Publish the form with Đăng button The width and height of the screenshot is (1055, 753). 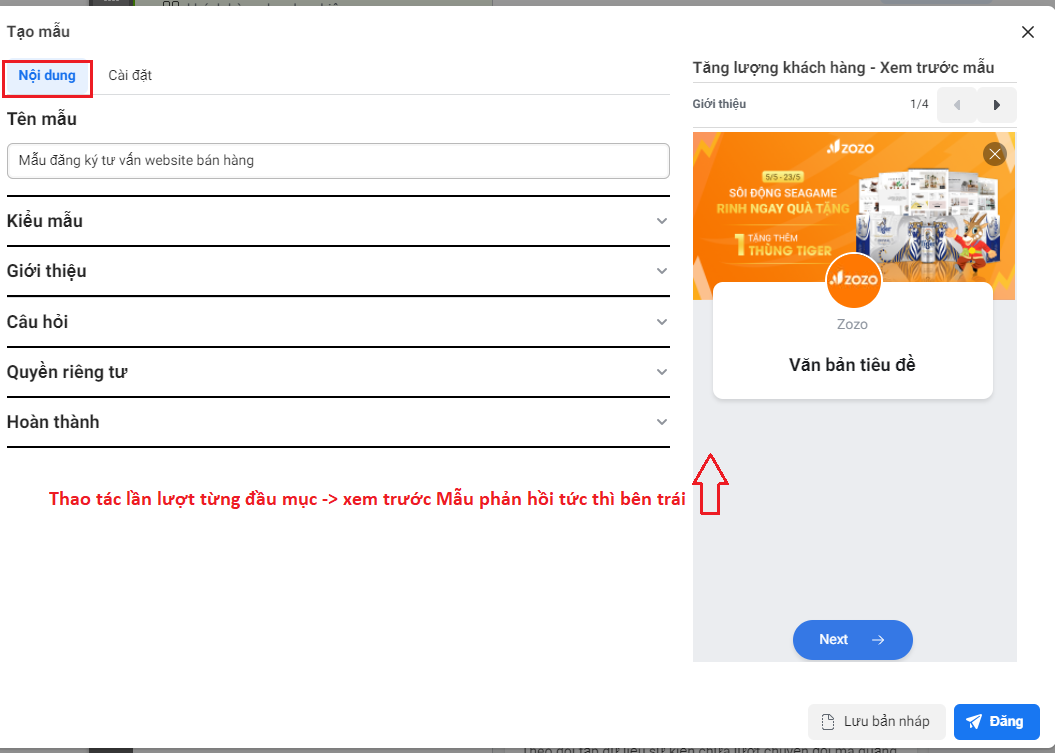tap(996, 722)
